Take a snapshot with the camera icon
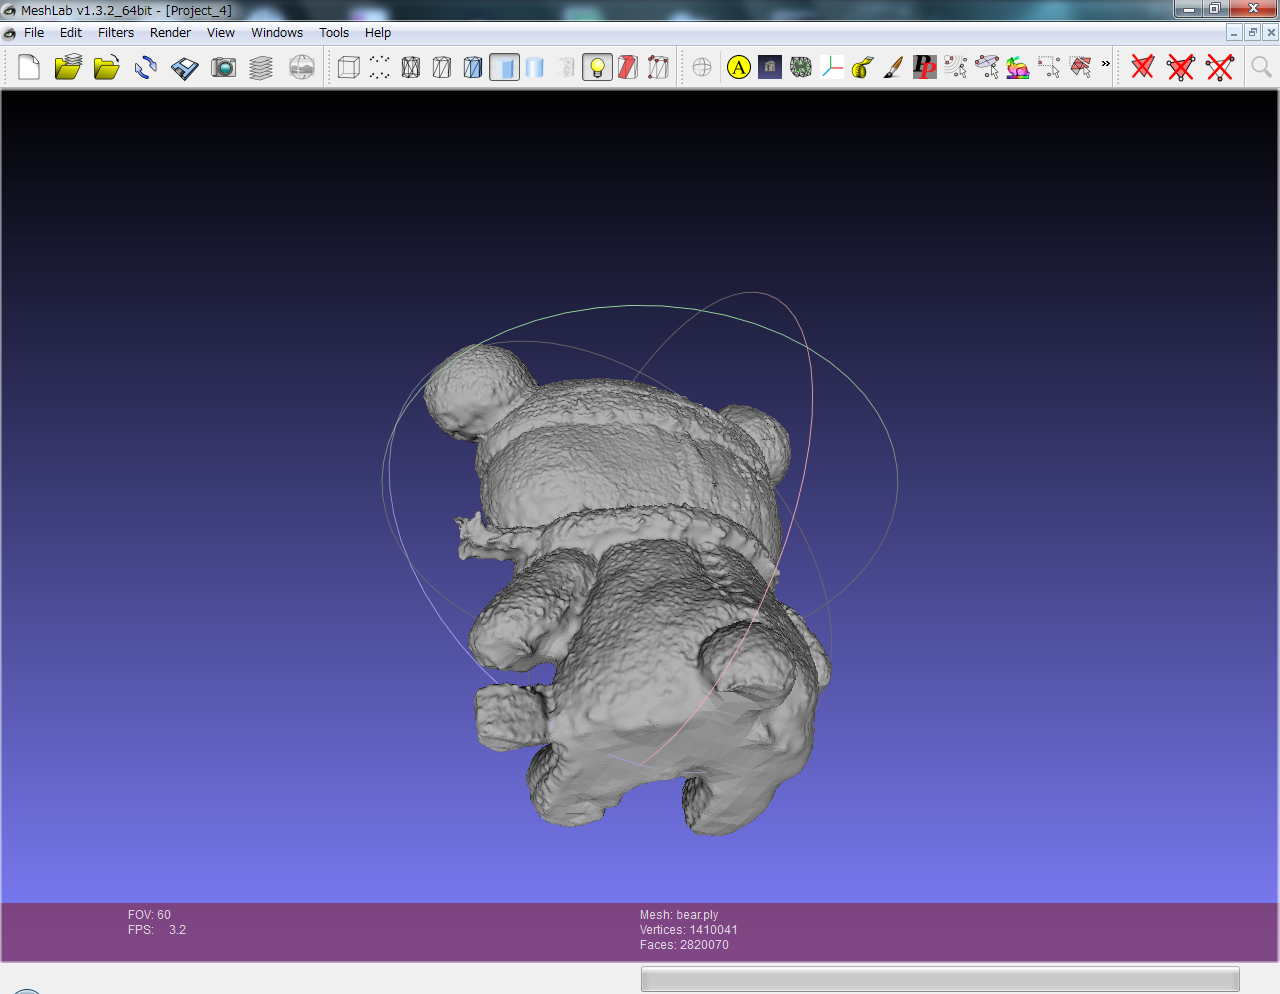The width and height of the screenshot is (1280, 994). tap(224, 67)
